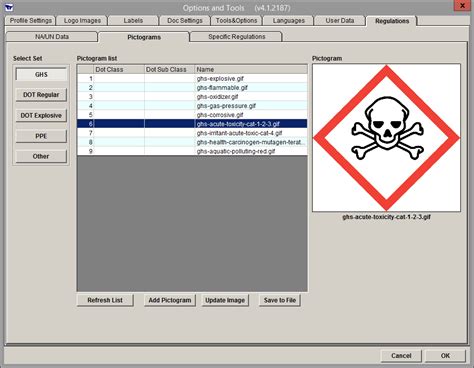Click row number 1 cell
Image resolution: width=474 pixels, height=368 pixels.
point(86,79)
